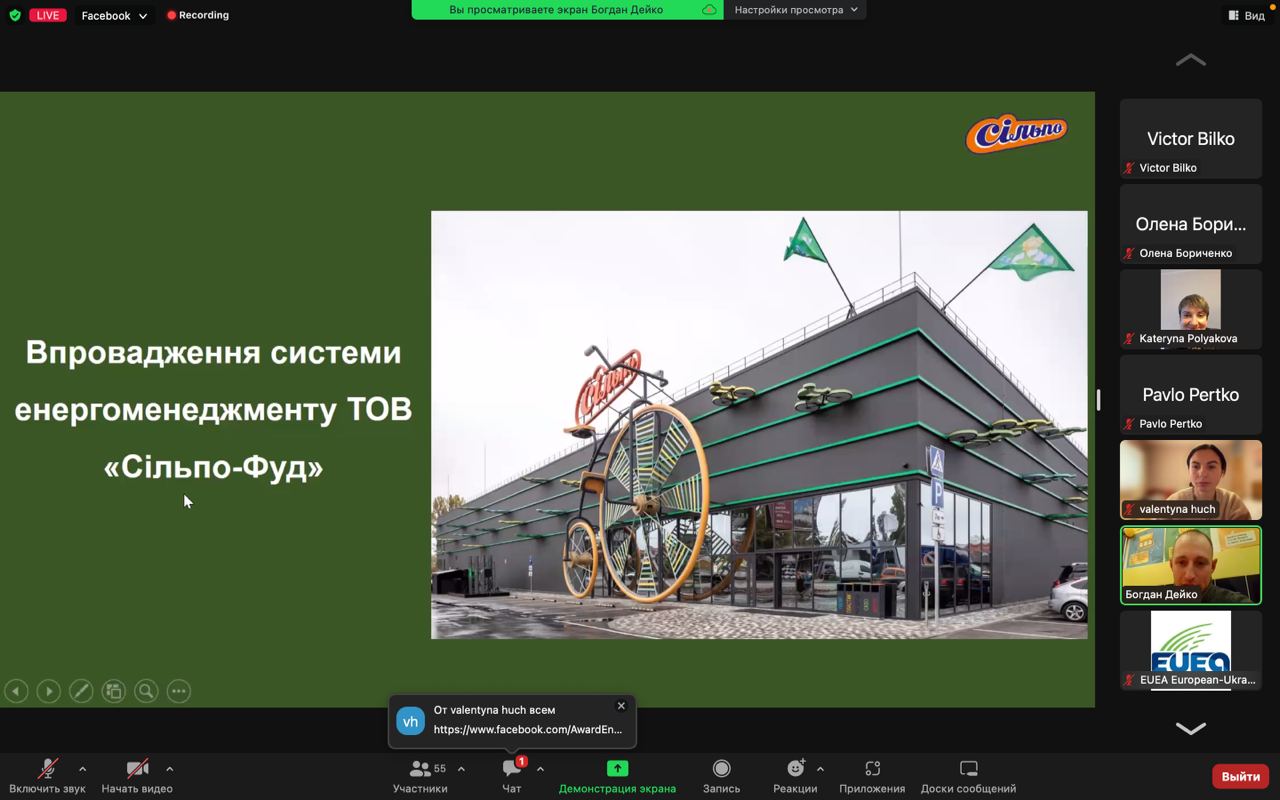Image resolution: width=1280 pixels, height=800 pixels.
Task: Turn on camera with Начать видео
Action: (x=137, y=776)
